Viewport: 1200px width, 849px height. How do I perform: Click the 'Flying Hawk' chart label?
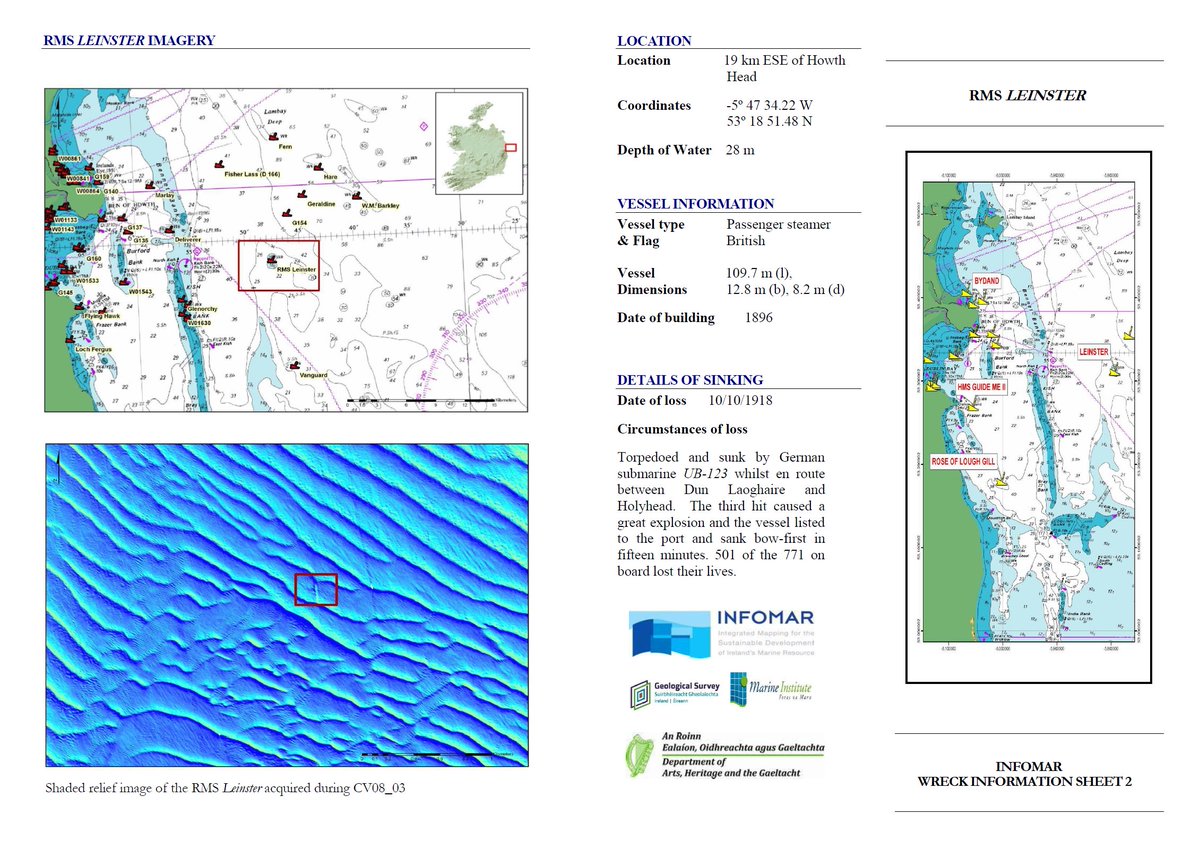click(x=101, y=316)
